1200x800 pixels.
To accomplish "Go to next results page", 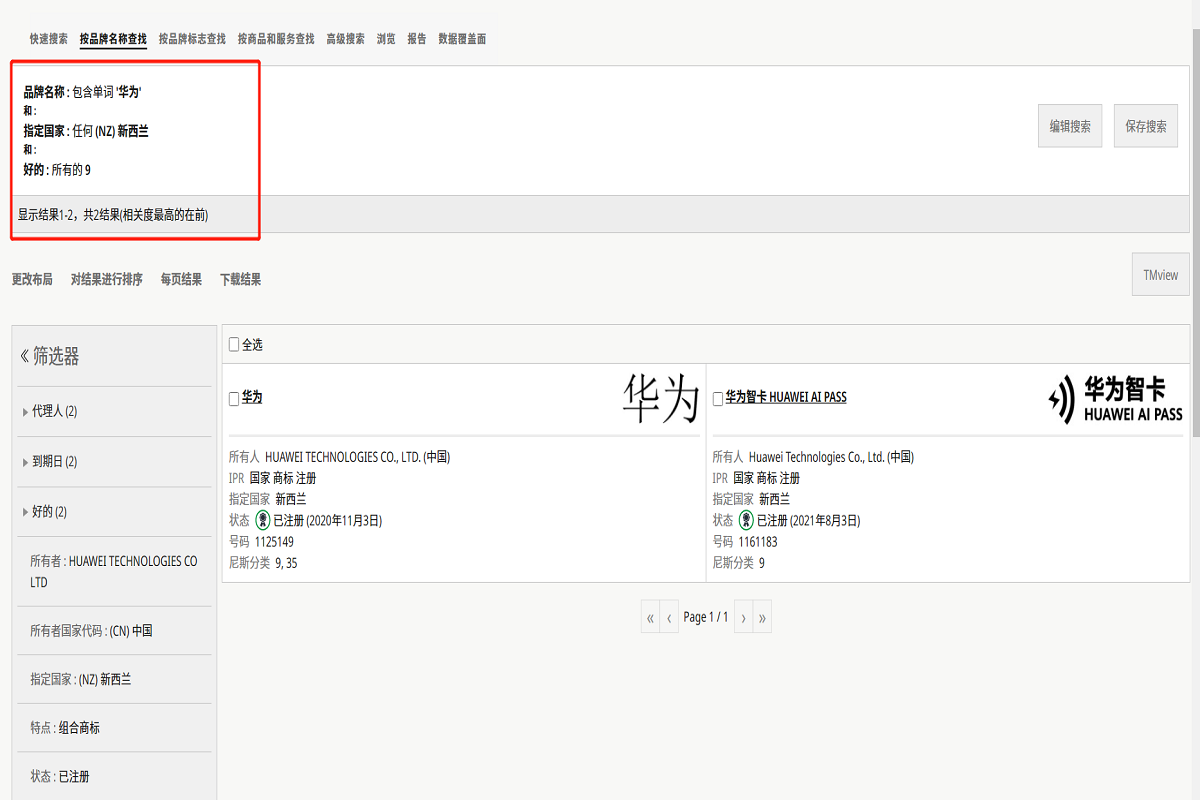I will point(743,618).
